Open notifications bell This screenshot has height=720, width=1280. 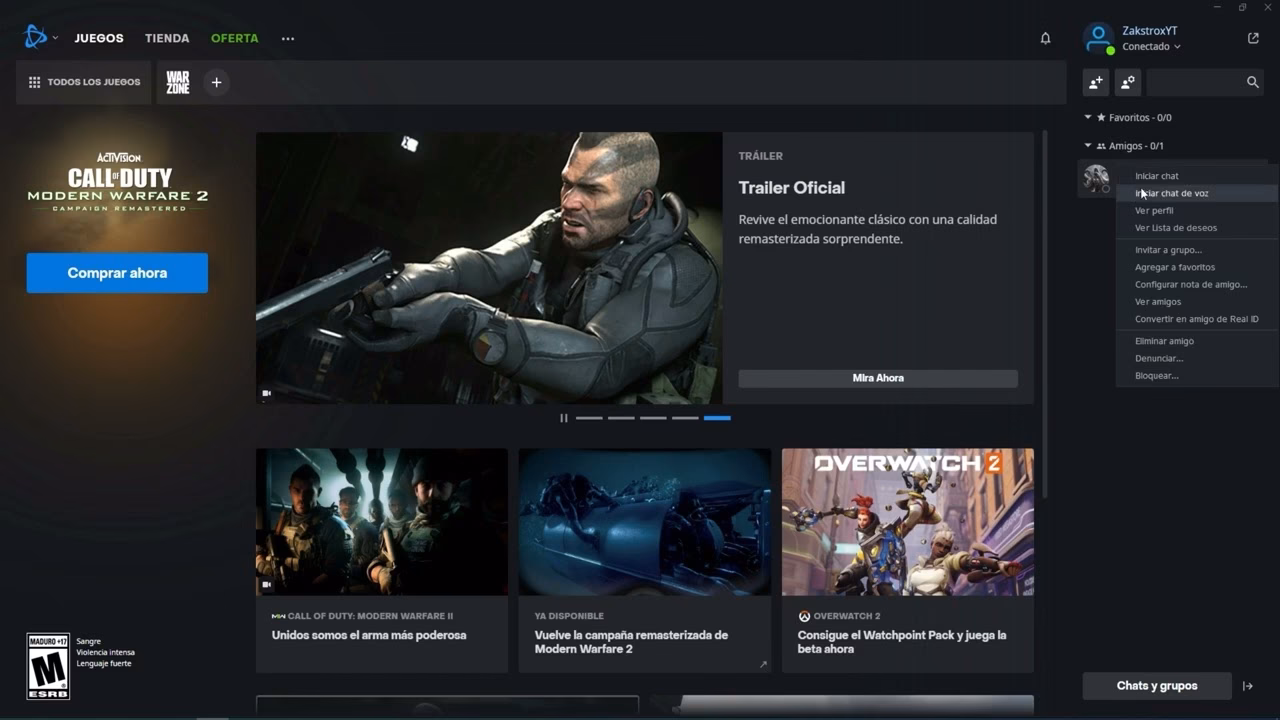(1045, 38)
